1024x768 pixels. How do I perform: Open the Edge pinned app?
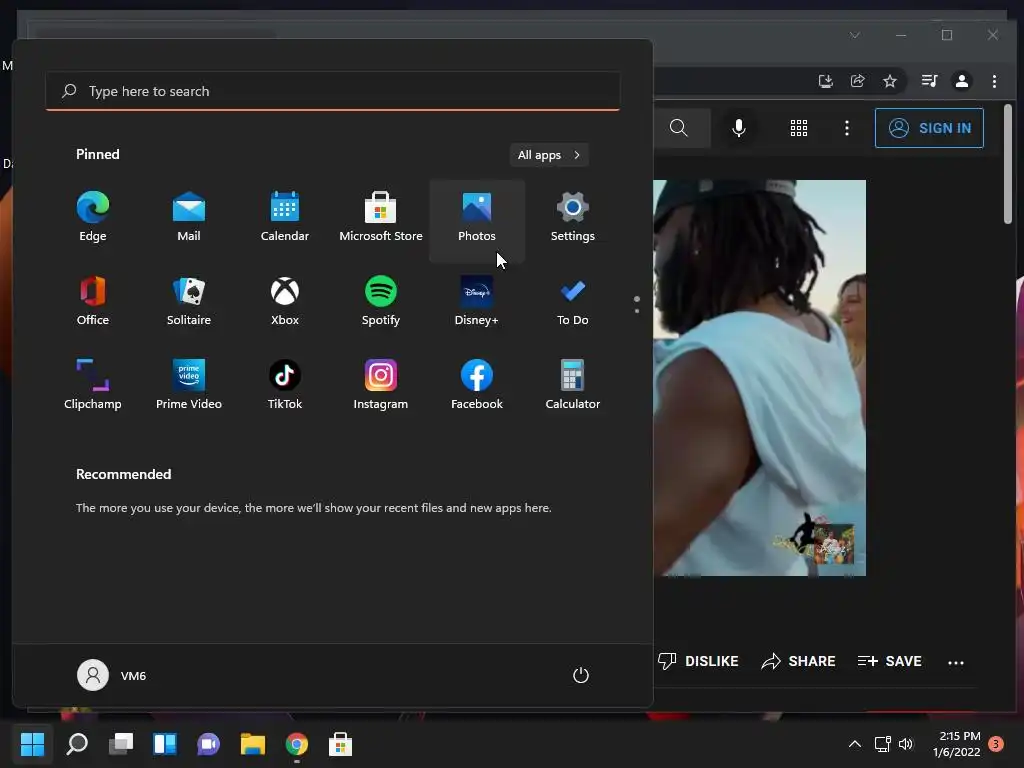[x=93, y=218]
